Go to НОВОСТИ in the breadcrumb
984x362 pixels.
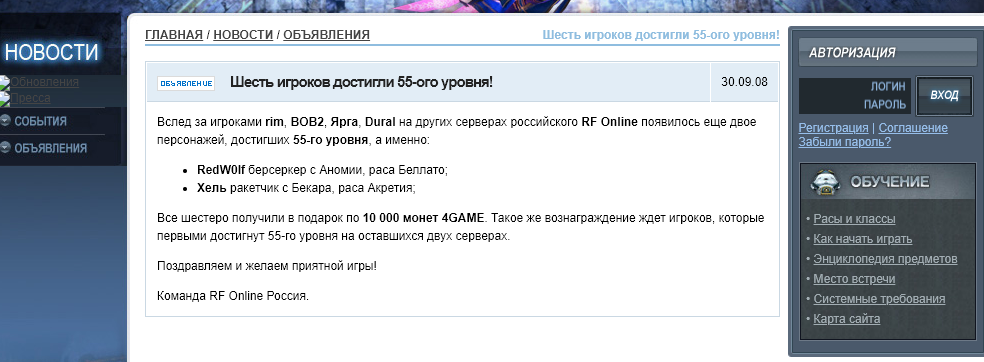(243, 35)
